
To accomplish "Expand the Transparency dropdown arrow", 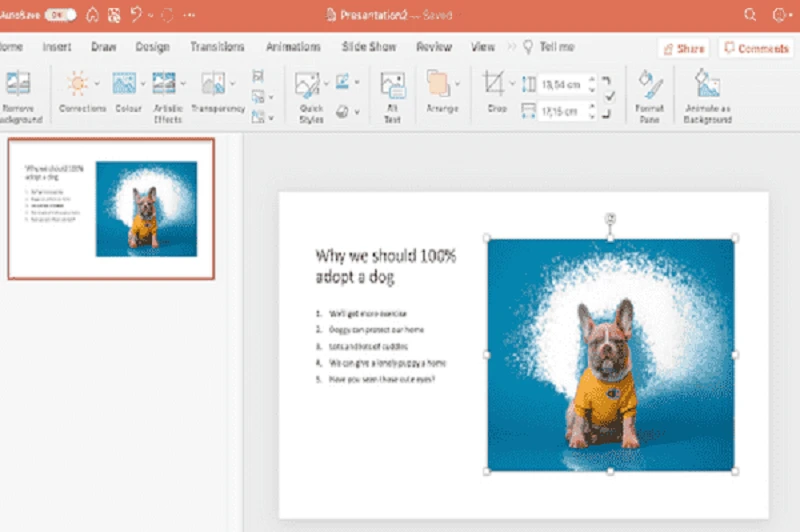I will coord(233,84).
